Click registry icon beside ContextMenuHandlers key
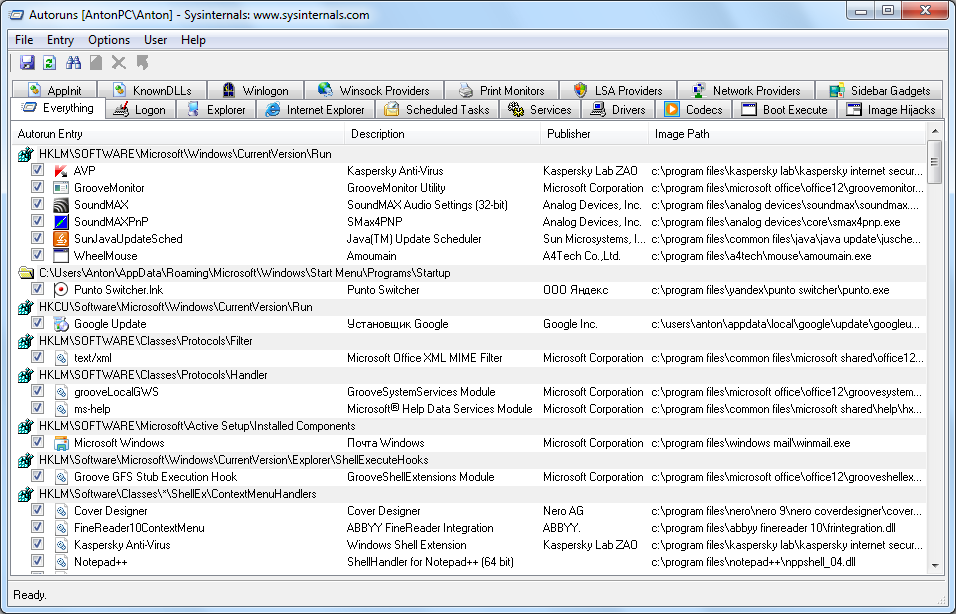956x614 pixels. coord(26,494)
